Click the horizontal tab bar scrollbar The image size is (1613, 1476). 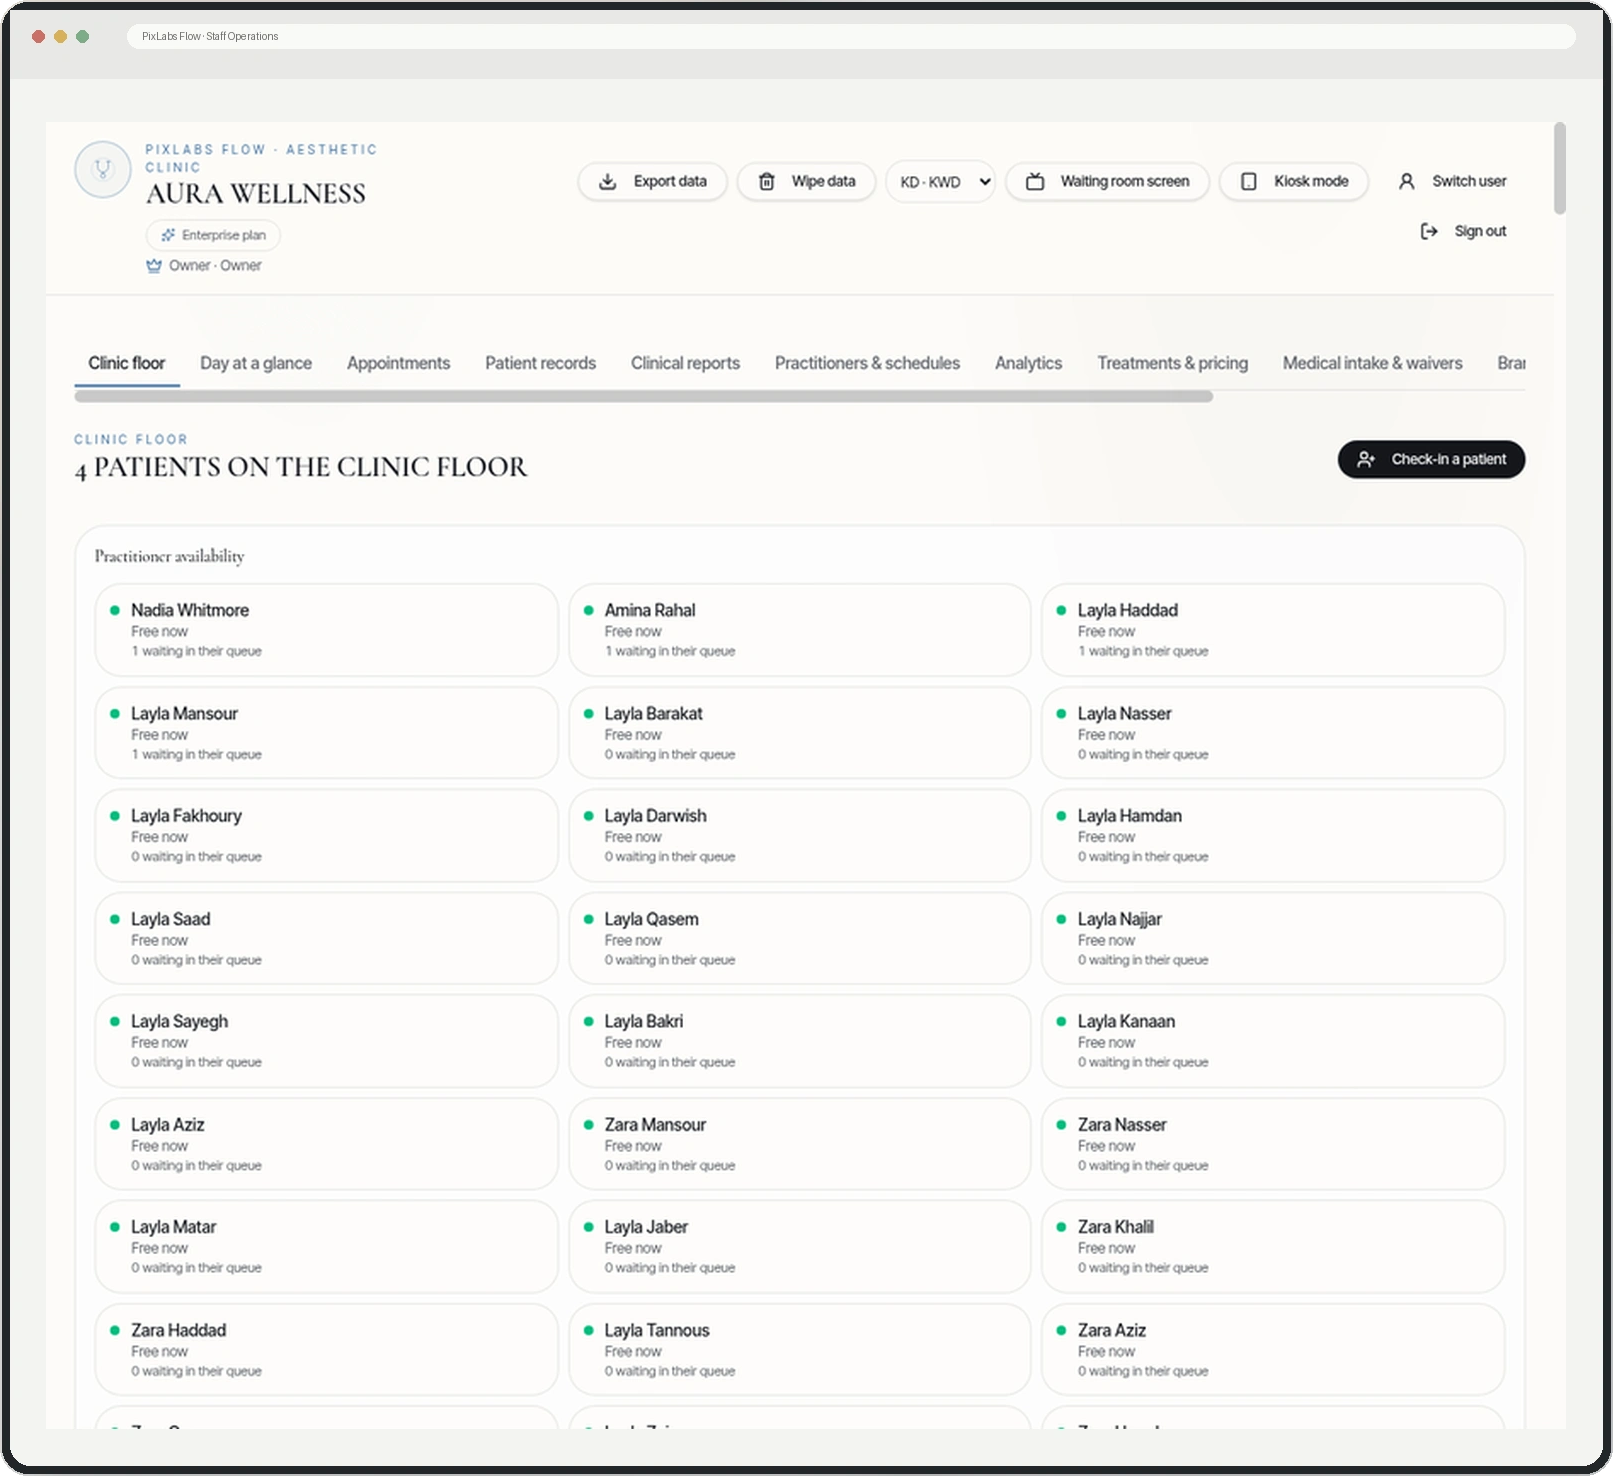[x=644, y=397]
